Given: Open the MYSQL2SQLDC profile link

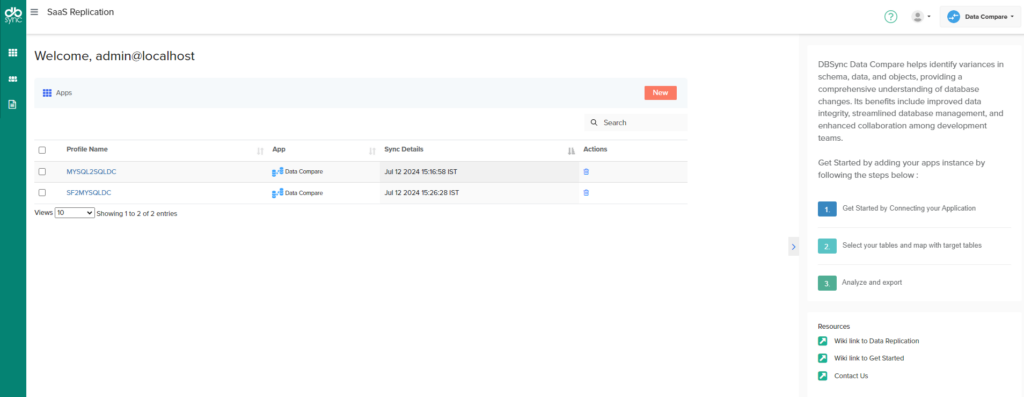Looking at the screenshot, I should pyautogui.click(x=91, y=172).
